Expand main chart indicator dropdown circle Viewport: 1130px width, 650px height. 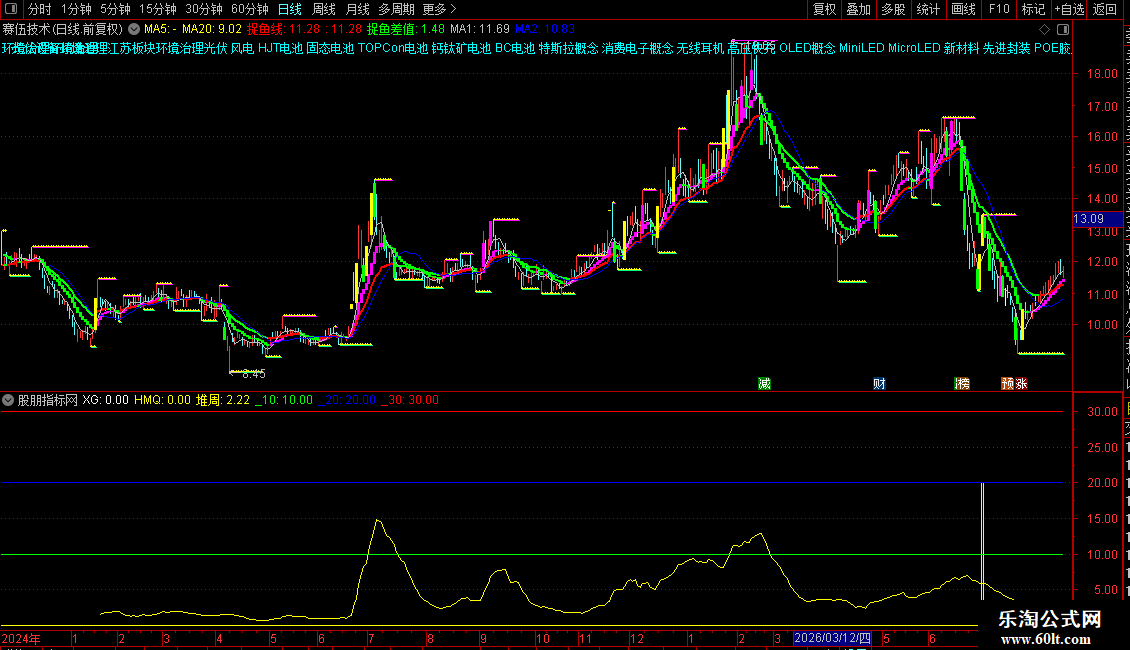[x=134, y=29]
